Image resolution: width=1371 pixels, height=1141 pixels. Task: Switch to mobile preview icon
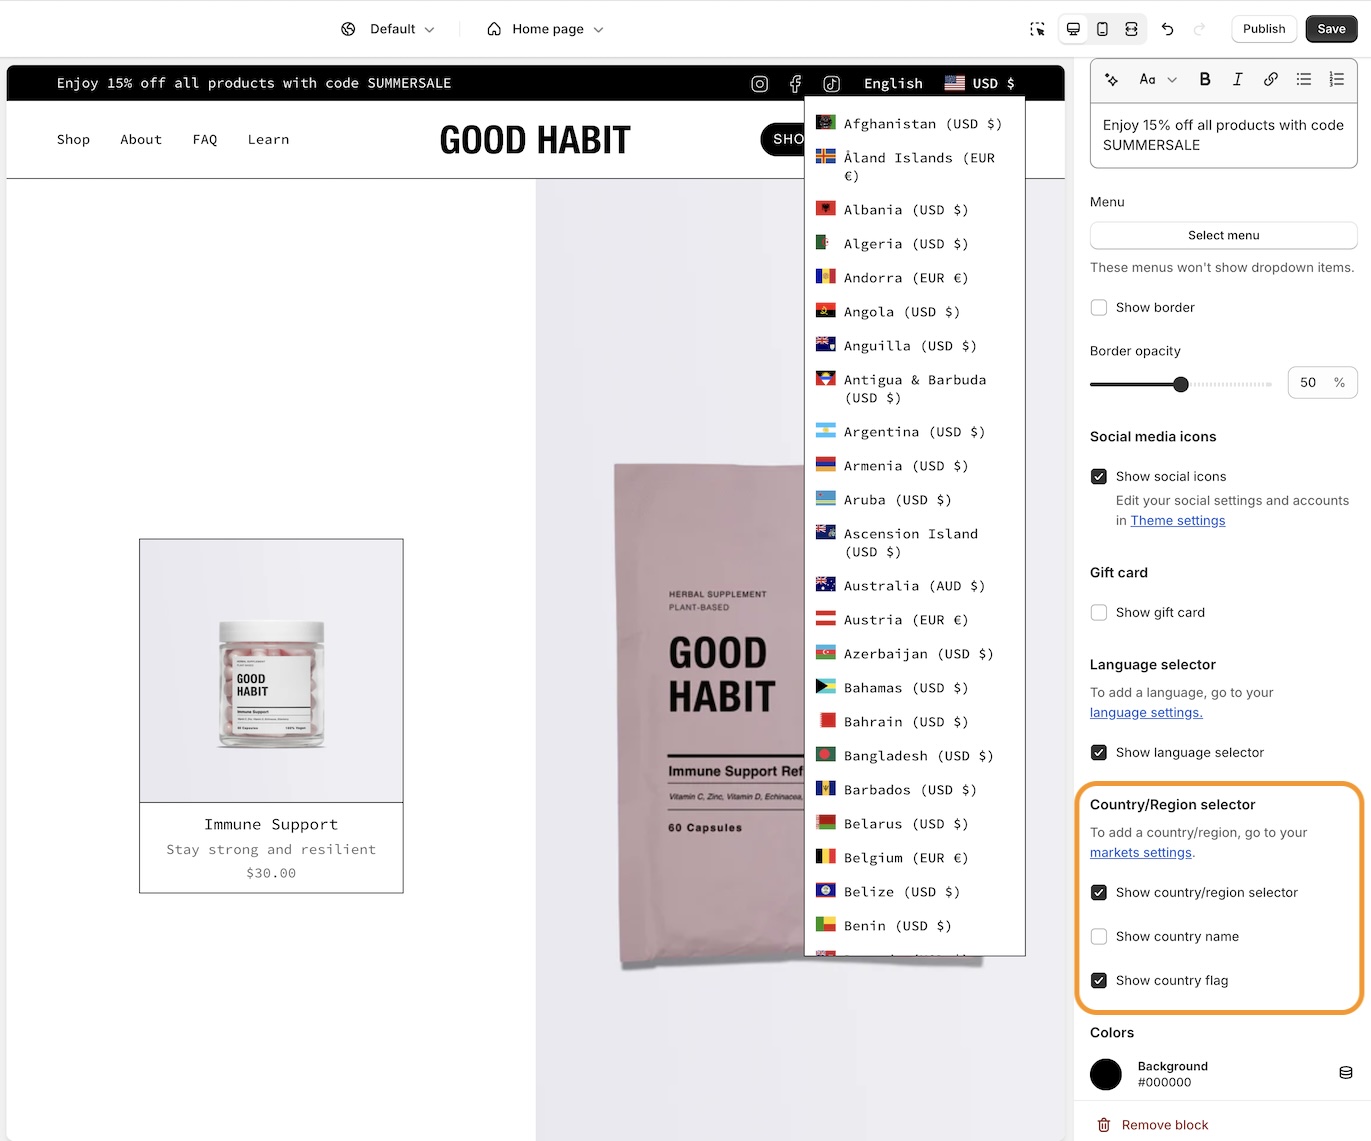1102,29
